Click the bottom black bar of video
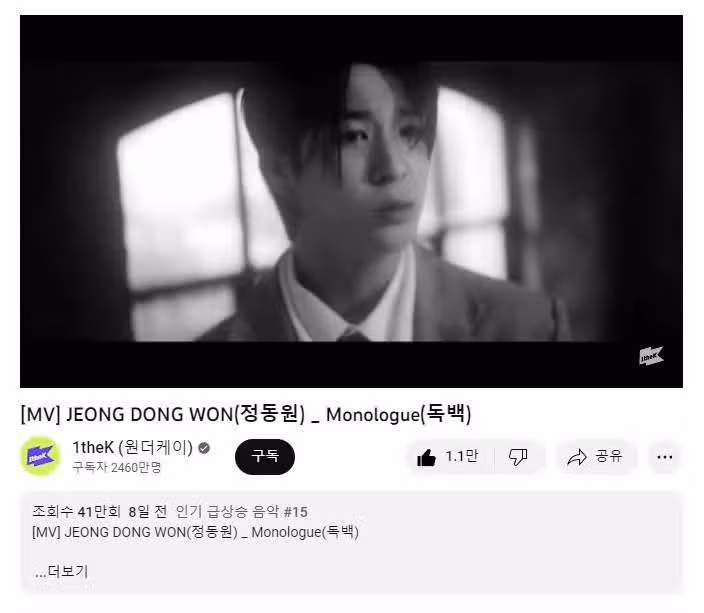This screenshot has height=613, width=704. point(351,365)
